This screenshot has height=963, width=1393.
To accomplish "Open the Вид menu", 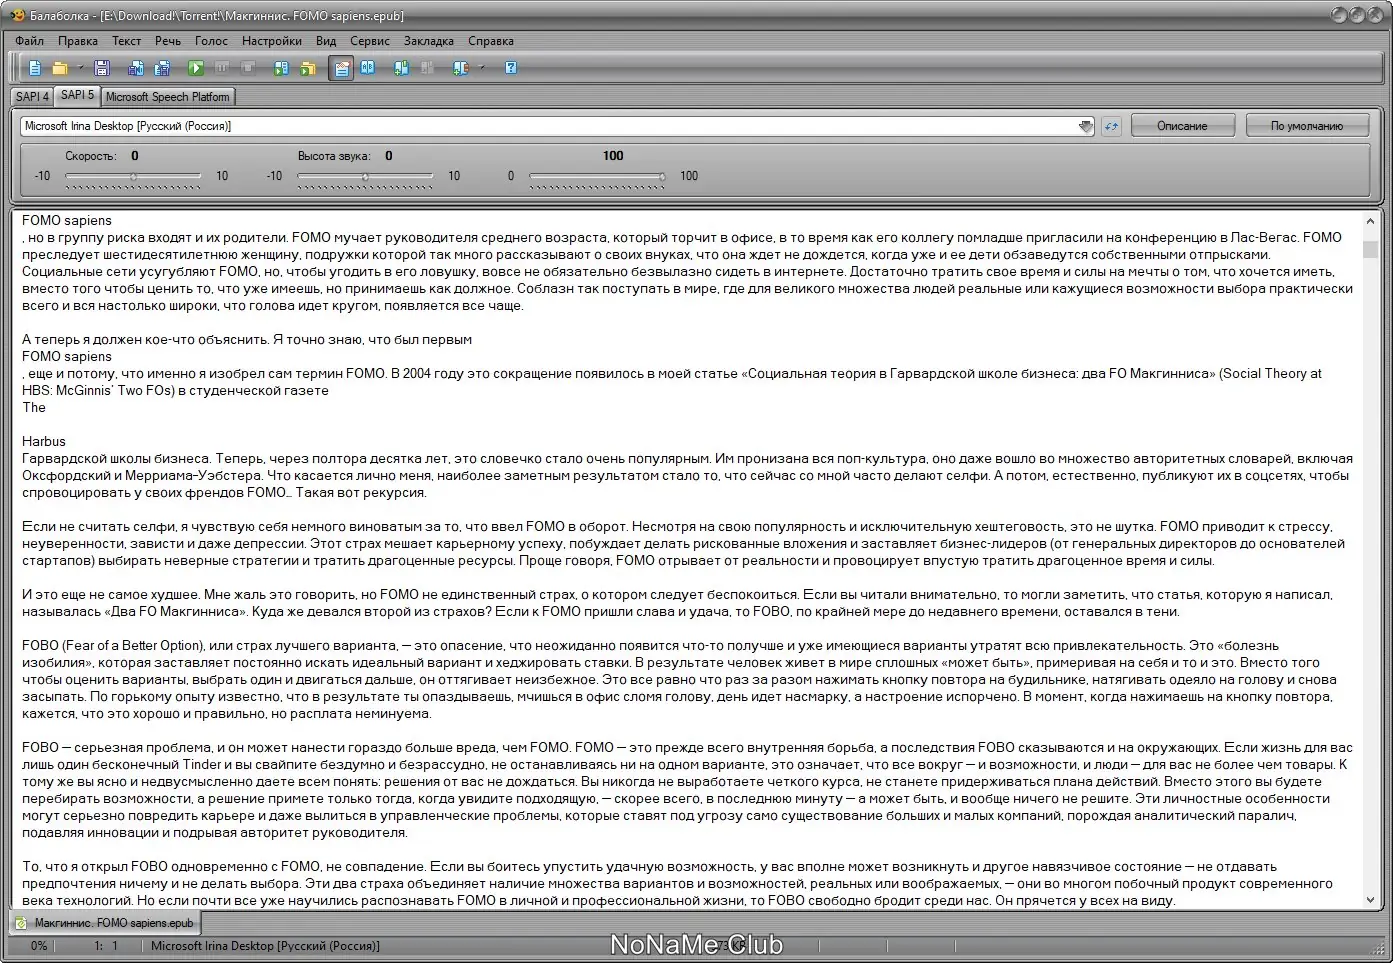I will pos(326,41).
